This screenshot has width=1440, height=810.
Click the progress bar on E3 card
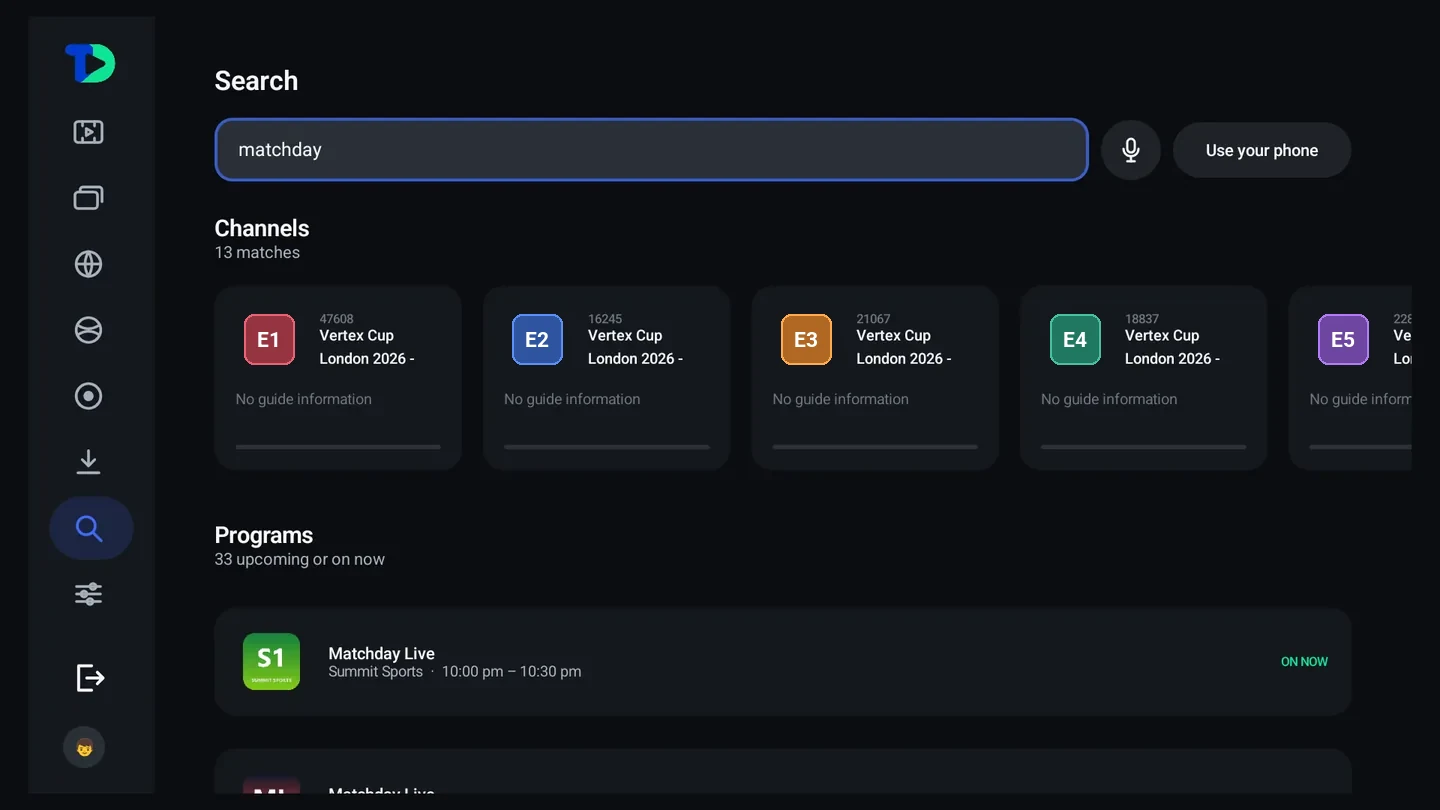(x=875, y=447)
